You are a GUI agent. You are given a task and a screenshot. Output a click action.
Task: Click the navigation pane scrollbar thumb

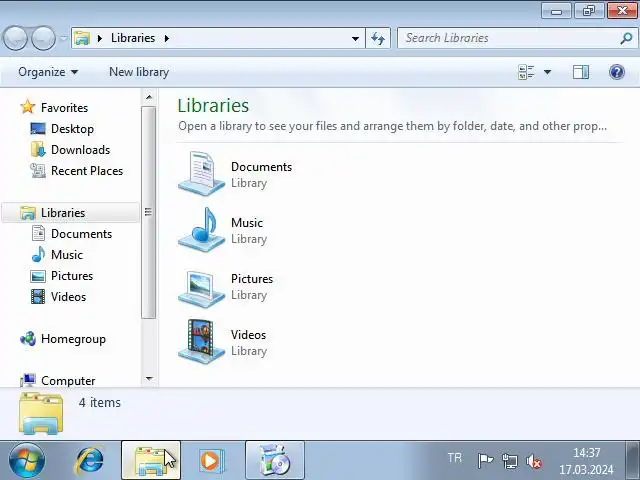click(x=149, y=212)
